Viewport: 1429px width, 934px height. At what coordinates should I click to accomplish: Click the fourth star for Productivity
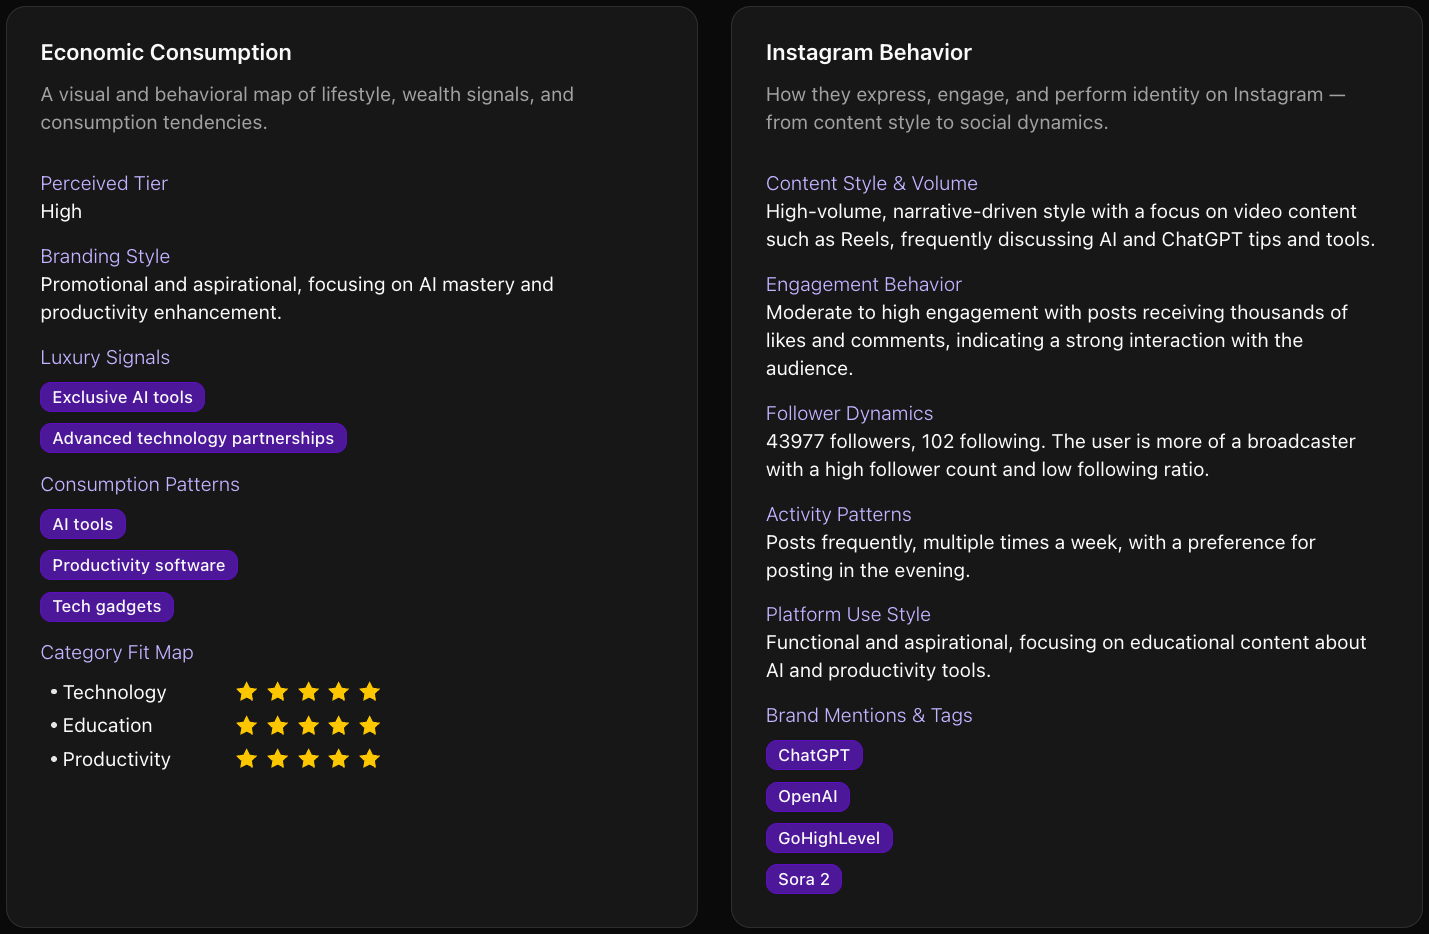click(339, 759)
